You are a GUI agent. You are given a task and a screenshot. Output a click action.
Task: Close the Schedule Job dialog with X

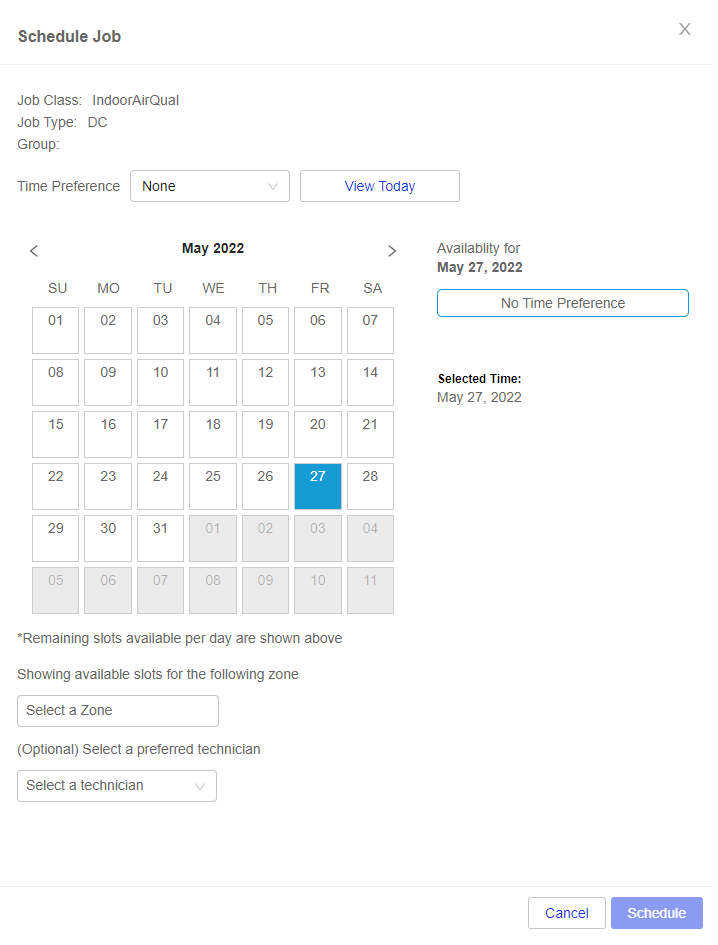(684, 29)
